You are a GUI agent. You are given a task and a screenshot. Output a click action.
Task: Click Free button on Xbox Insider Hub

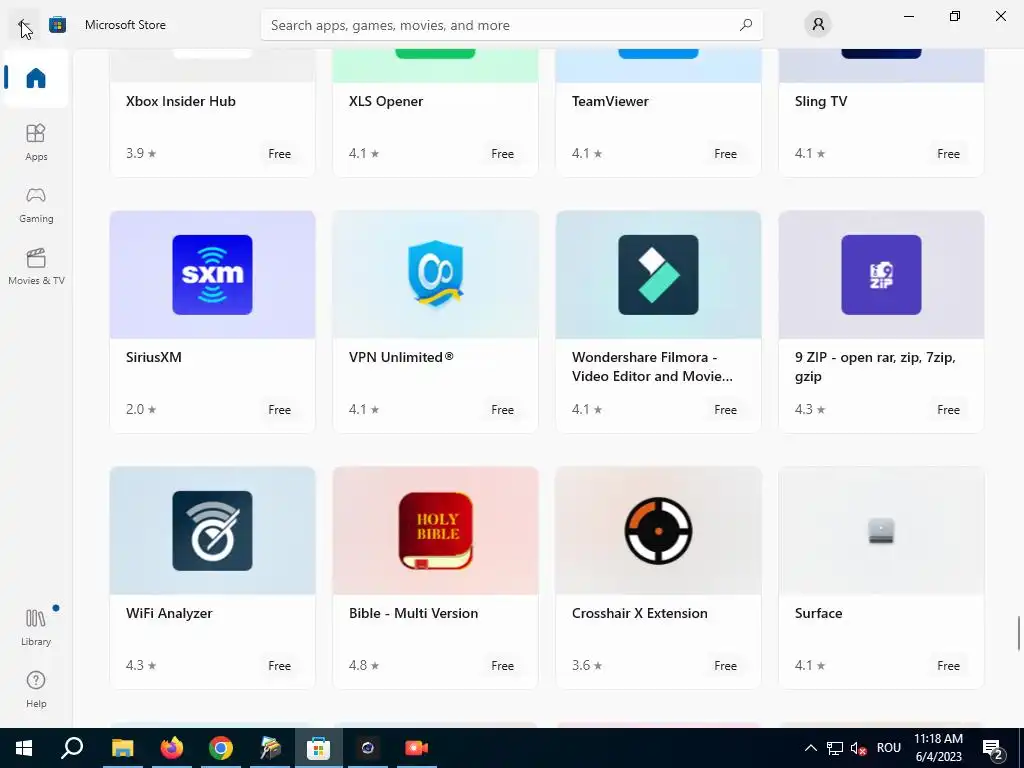(x=280, y=153)
